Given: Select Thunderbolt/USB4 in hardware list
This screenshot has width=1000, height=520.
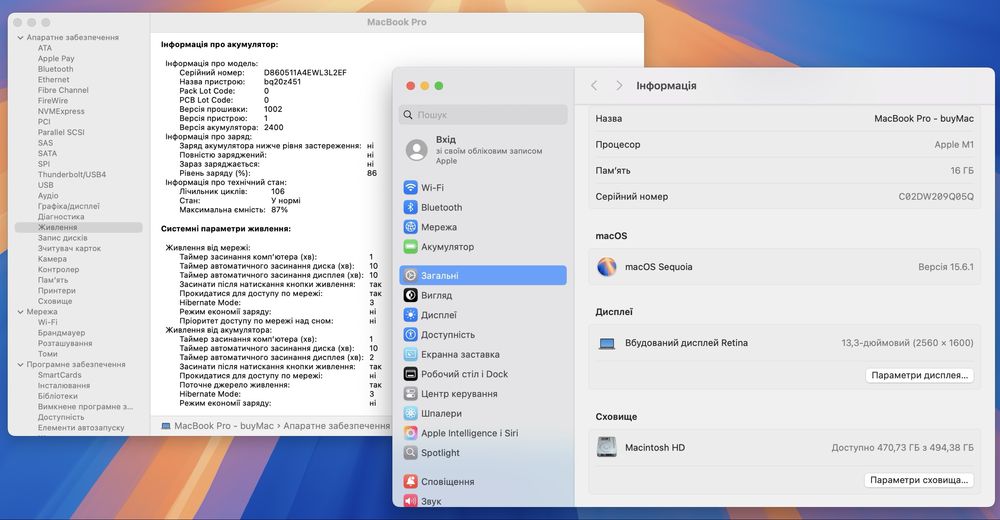Looking at the screenshot, I should (x=72, y=174).
